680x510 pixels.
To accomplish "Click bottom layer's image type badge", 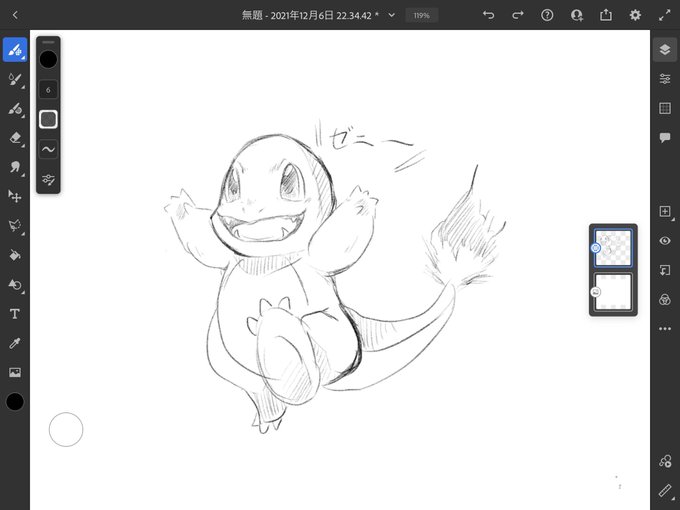I will click(x=596, y=292).
